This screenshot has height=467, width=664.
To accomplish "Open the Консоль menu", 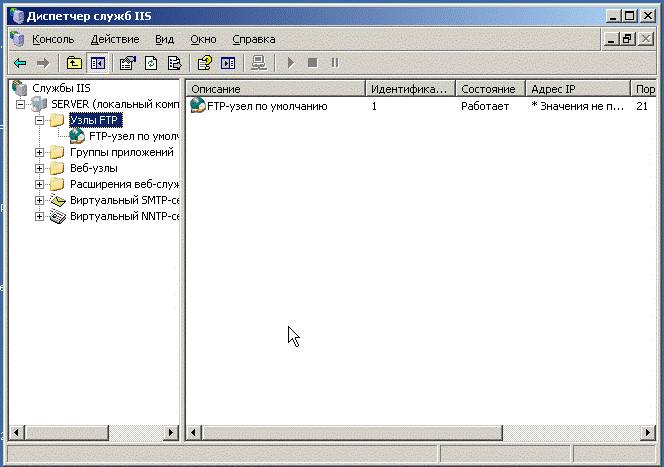I will click(53, 39).
